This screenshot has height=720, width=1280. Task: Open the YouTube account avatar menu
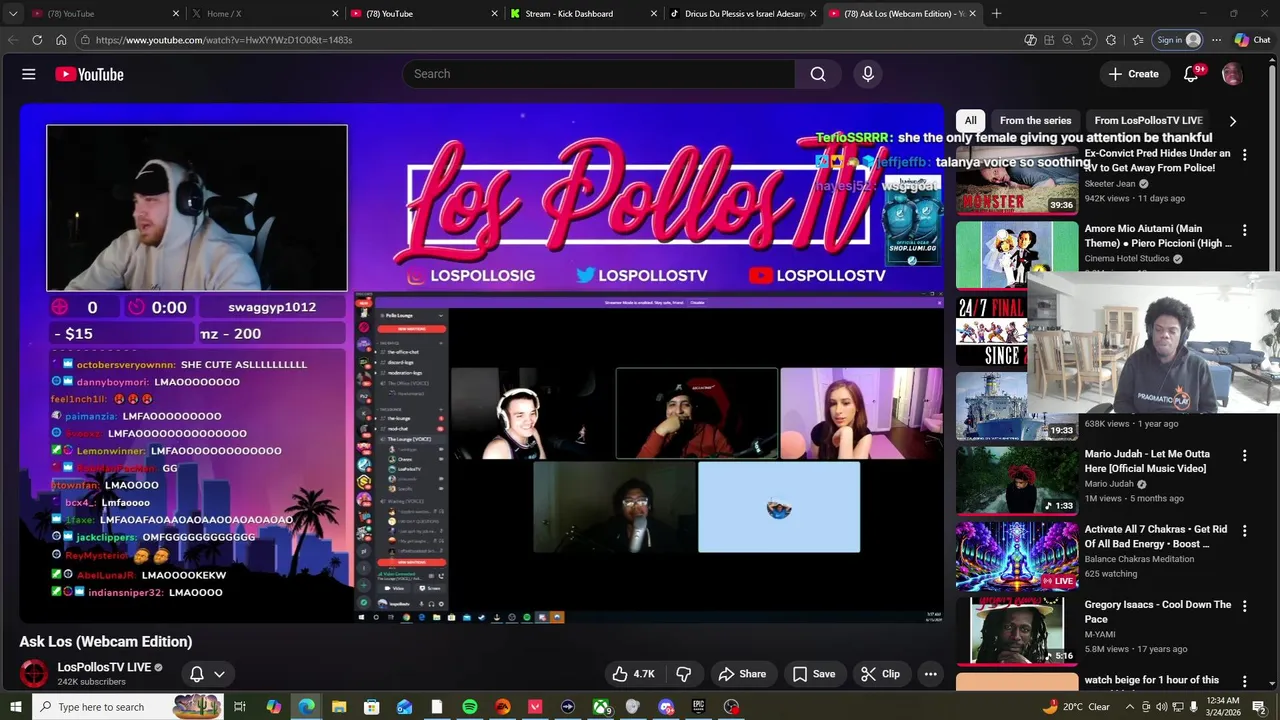[x=1232, y=74]
